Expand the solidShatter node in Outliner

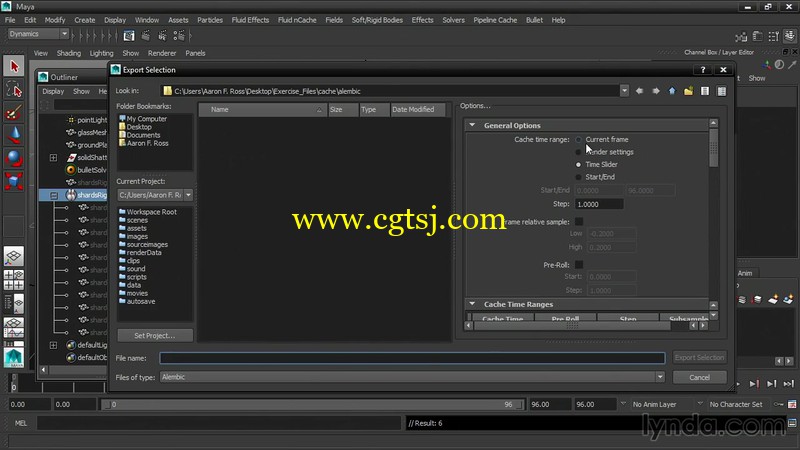tap(53, 158)
